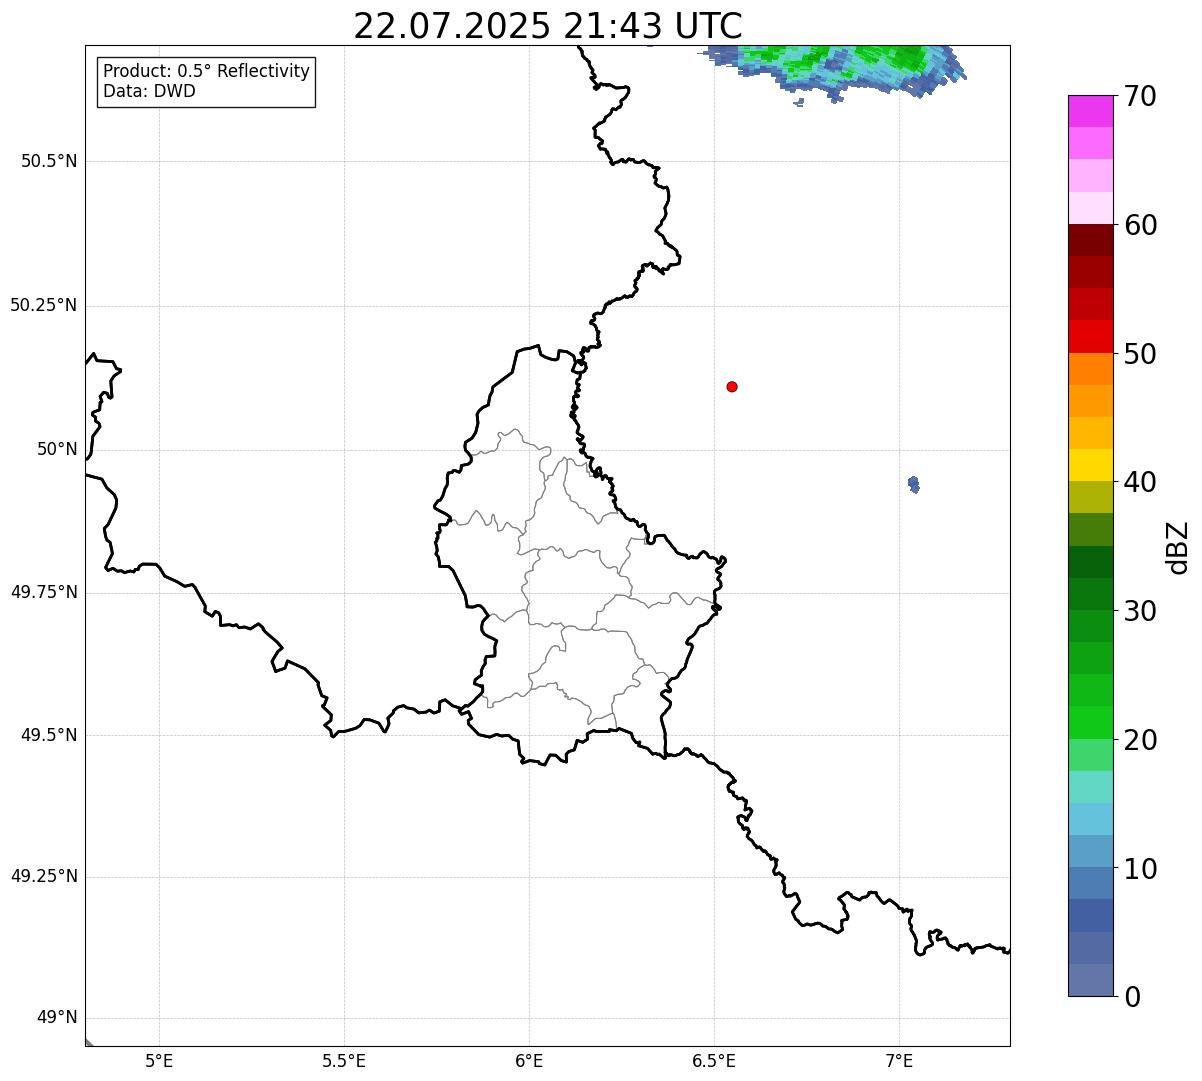Click the title '22.07.2025 21:43 UTC'

click(548, 26)
